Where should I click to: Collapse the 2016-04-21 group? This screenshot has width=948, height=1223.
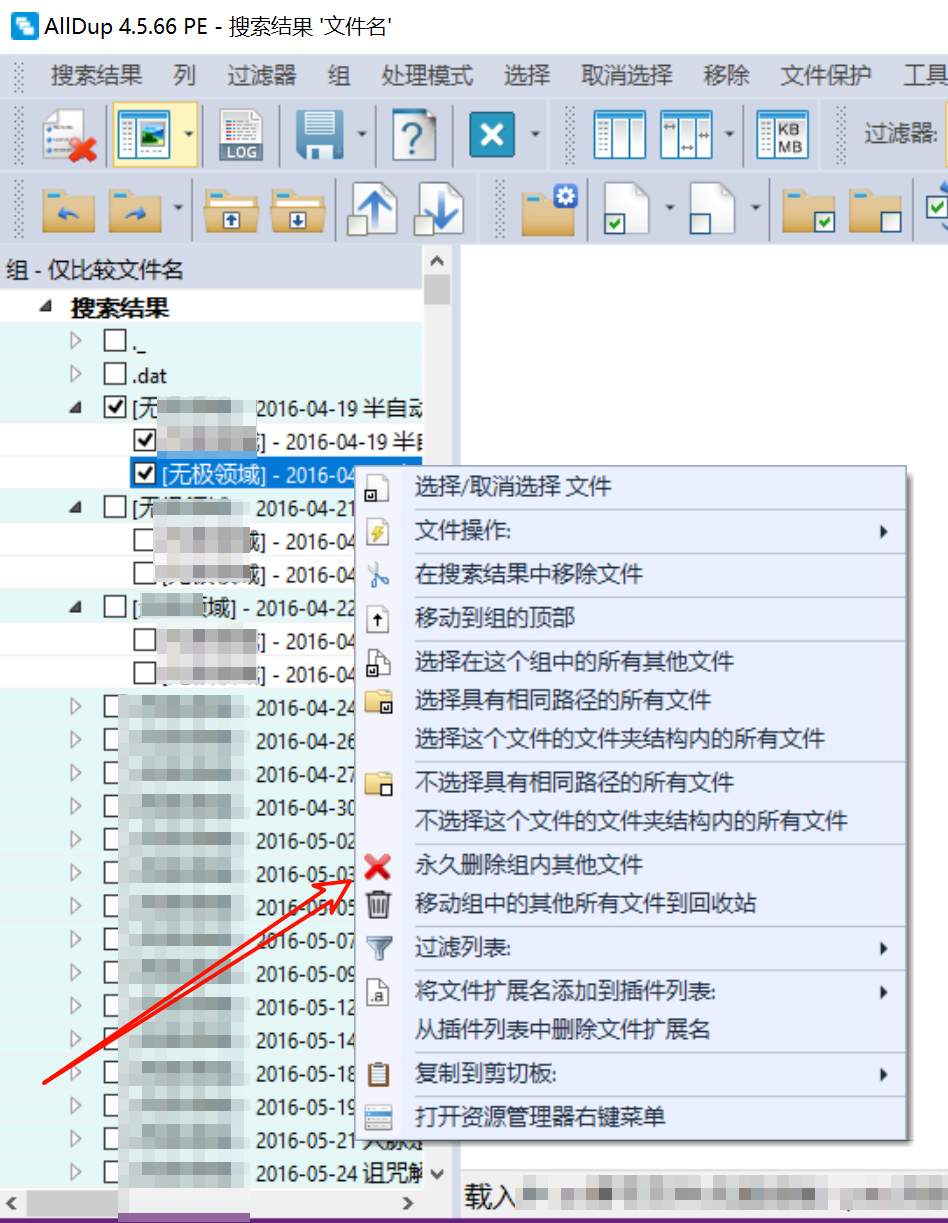[76, 508]
